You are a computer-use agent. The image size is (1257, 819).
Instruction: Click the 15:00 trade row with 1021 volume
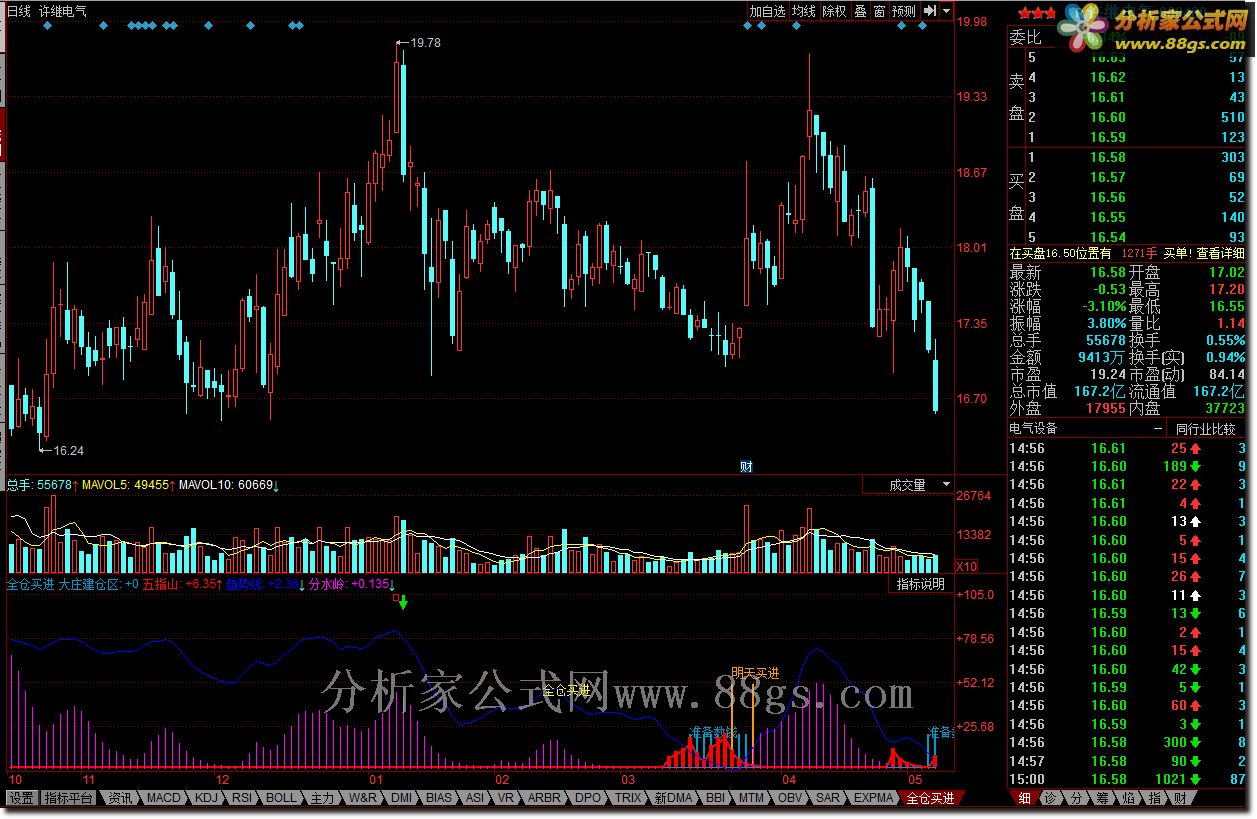click(1128, 779)
